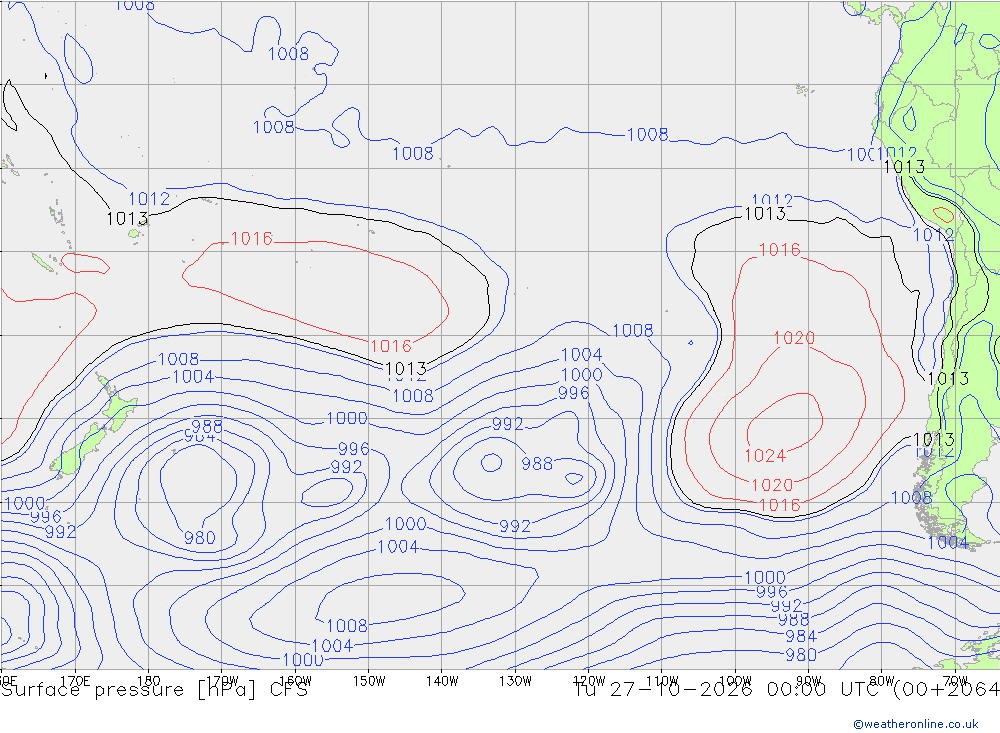The image size is (1000, 733).
Task: Click the 90W longitude label
Action: (809, 681)
